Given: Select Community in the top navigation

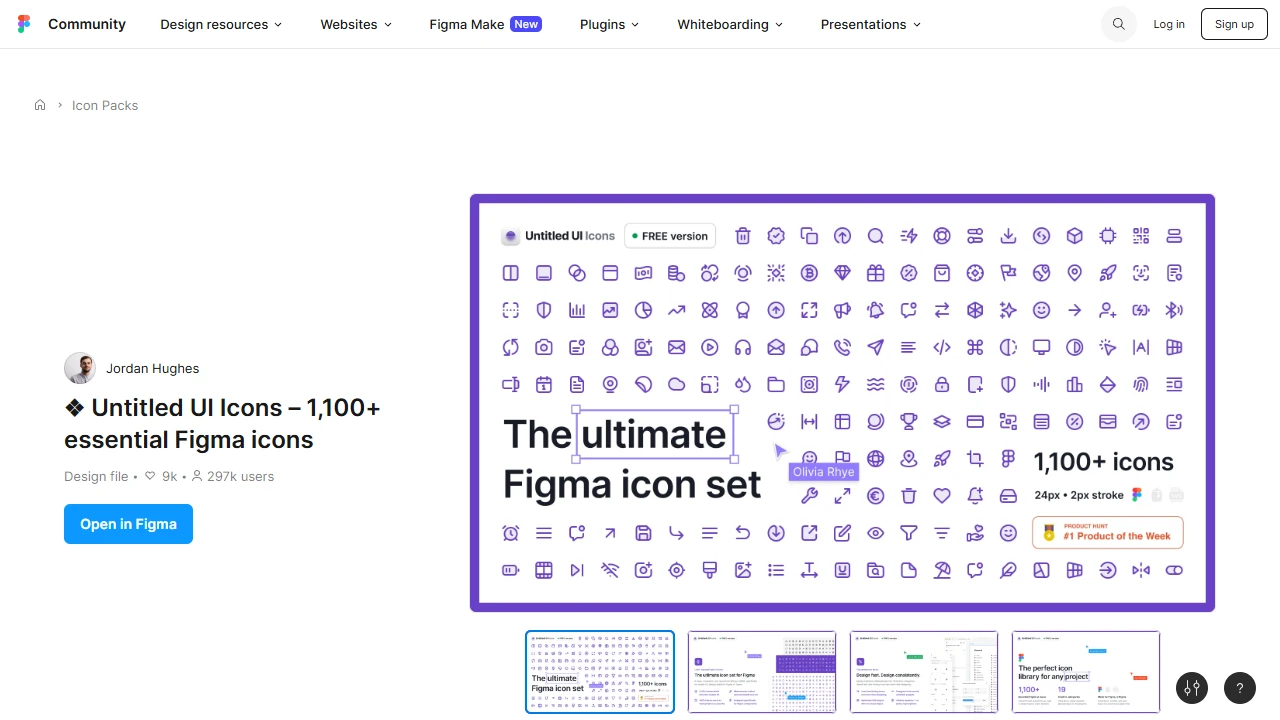Looking at the screenshot, I should pos(87,23).
